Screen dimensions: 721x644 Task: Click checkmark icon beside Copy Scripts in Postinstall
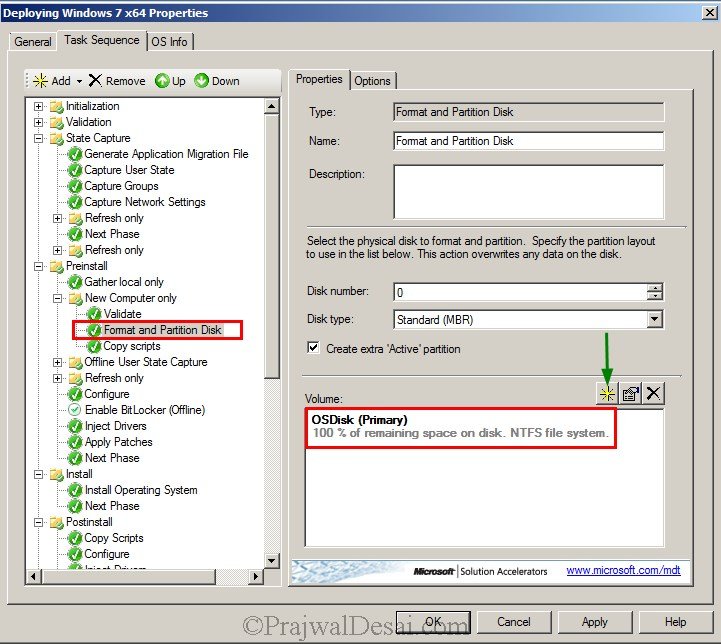pos(74,538)
